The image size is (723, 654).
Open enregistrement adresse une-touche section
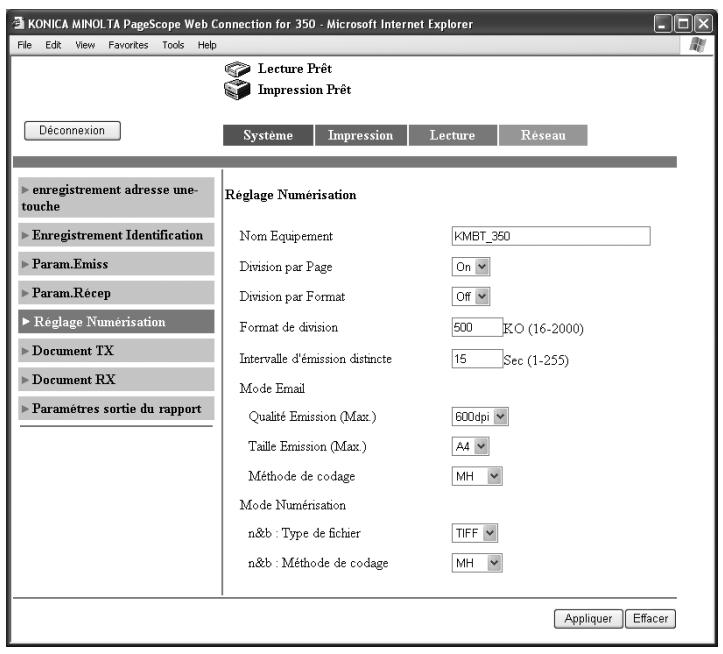tap(116, 197)
